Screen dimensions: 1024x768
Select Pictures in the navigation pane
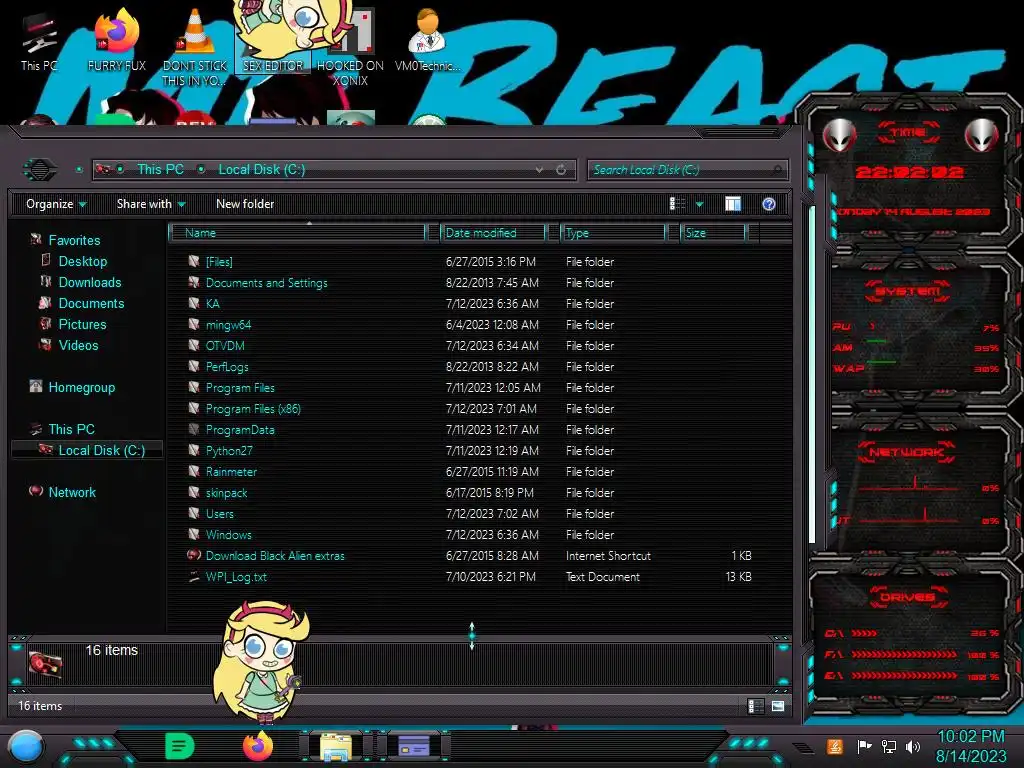(x=82, y=325)
